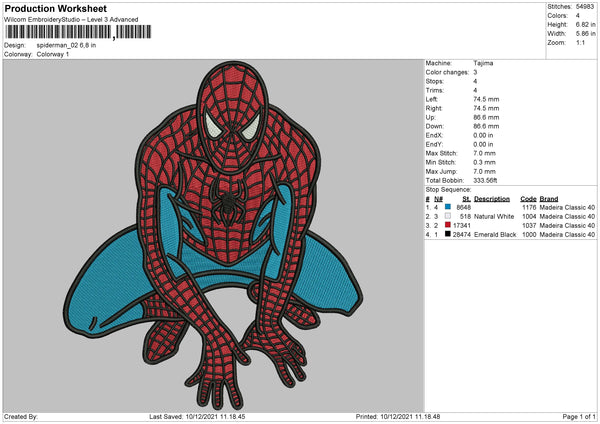Image resolution: width=600 pixels, height=424 pixels.
Task: Select thread code '1037'
Action: [529, 225]
